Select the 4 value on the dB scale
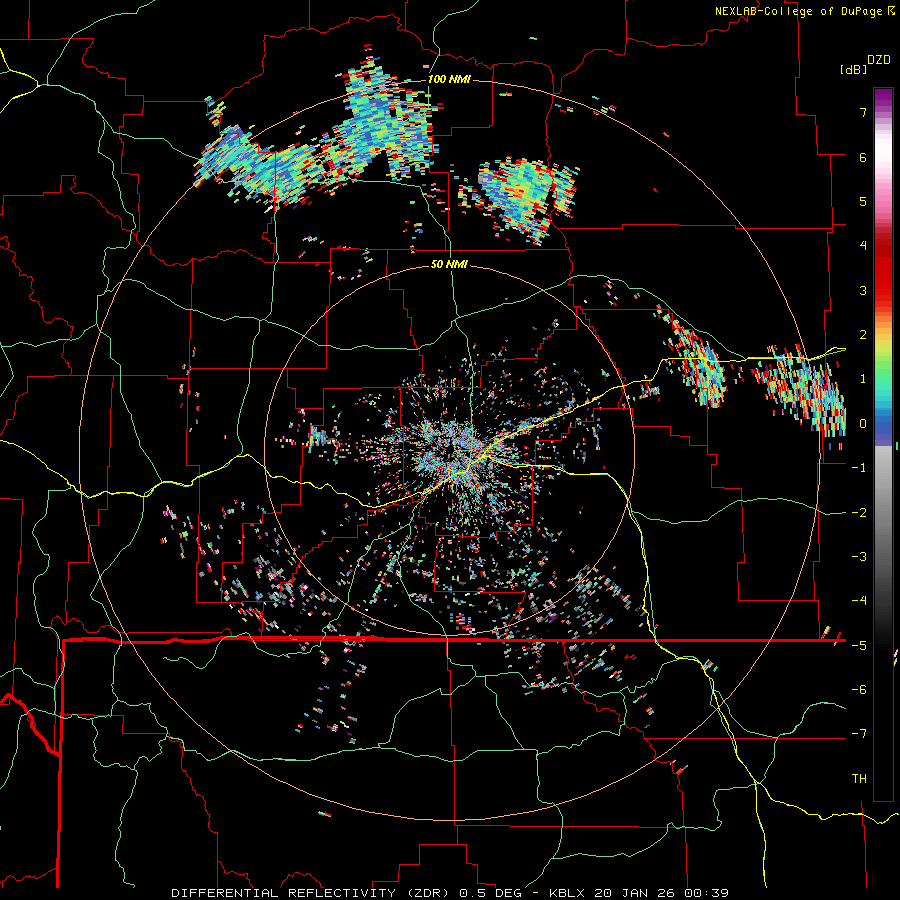The height and width of the screenshot is (900, 900). pyautogui.click(x=863, y=246)
